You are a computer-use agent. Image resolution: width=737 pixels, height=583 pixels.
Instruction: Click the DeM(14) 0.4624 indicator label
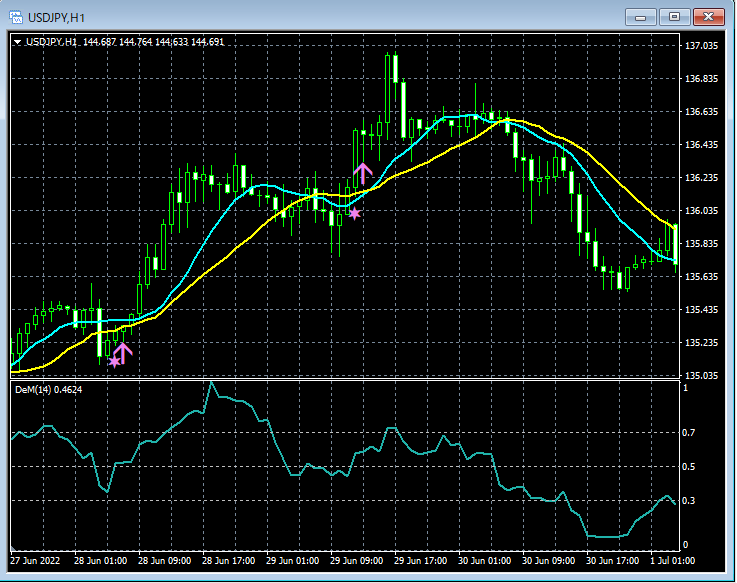(x=48, y=390)
